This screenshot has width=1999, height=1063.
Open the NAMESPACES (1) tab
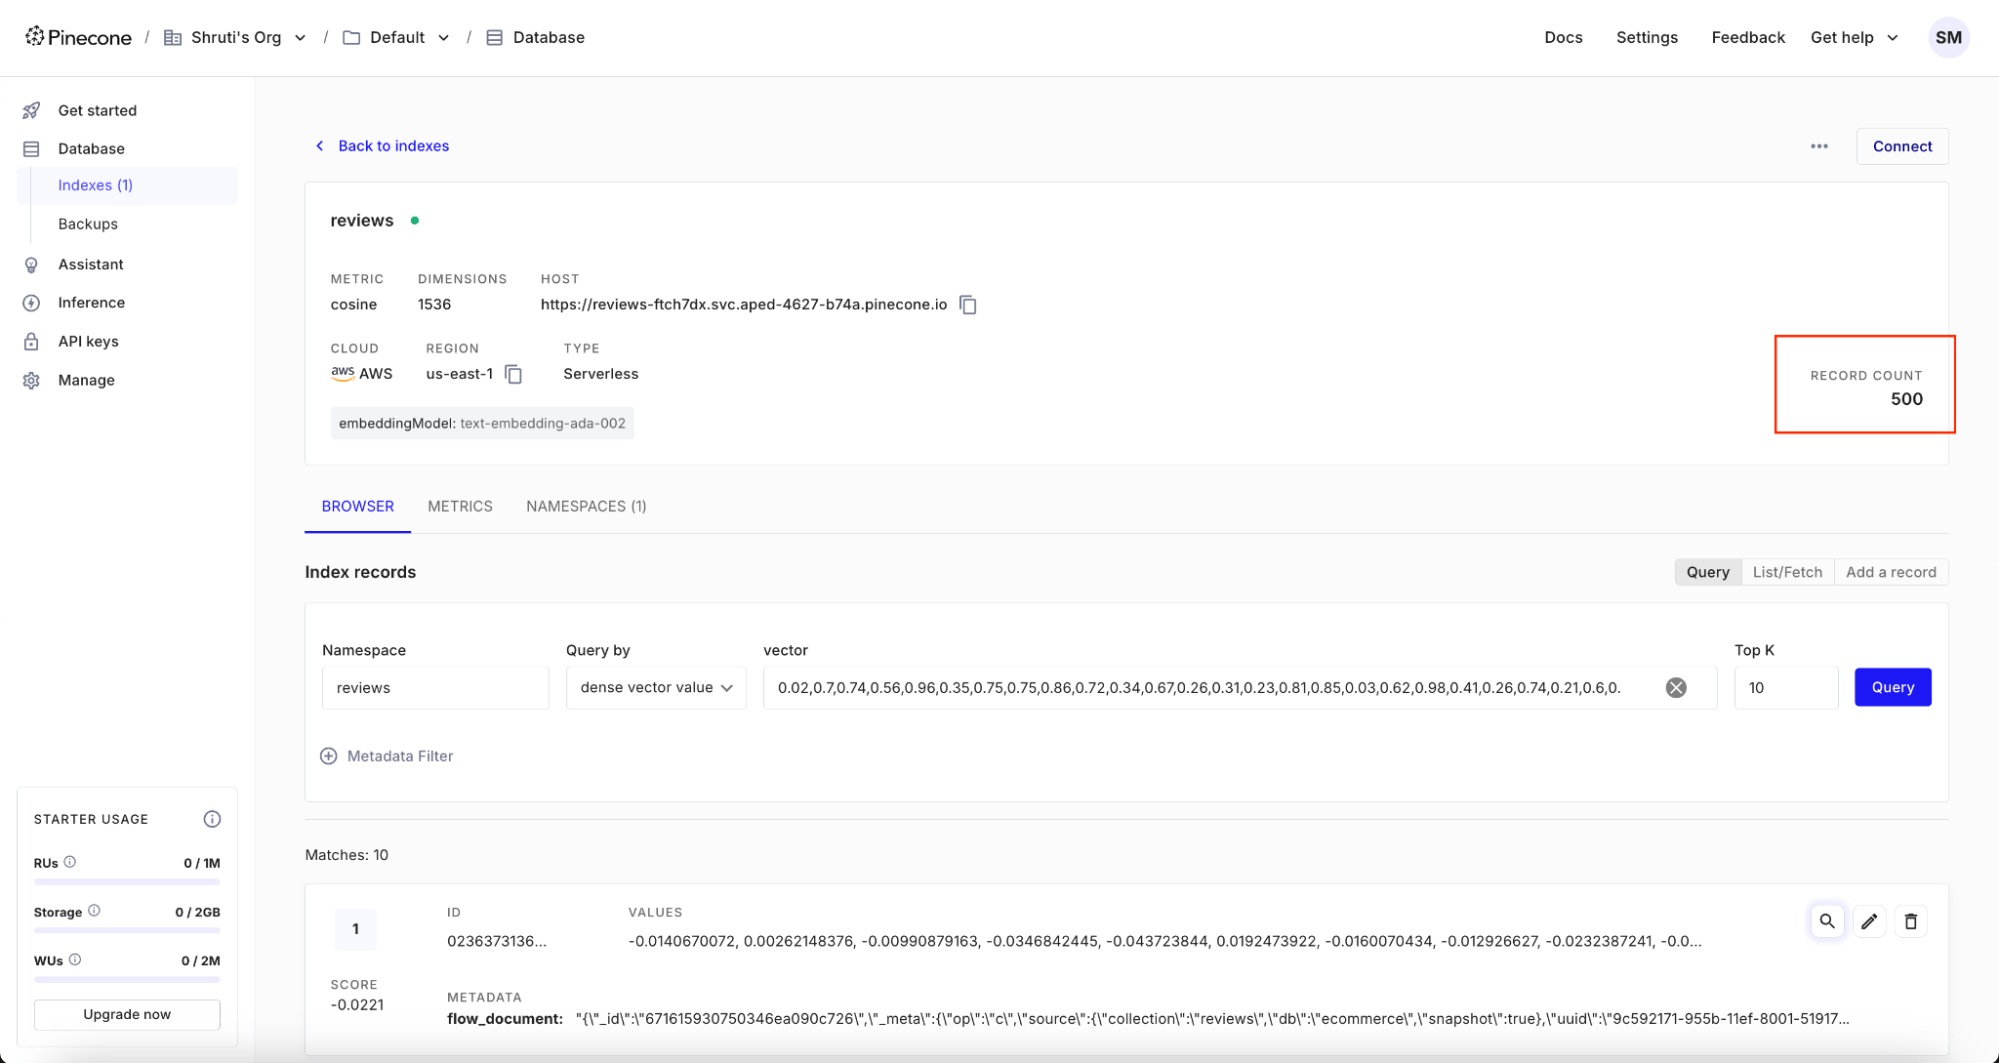(x=586, y=506)
